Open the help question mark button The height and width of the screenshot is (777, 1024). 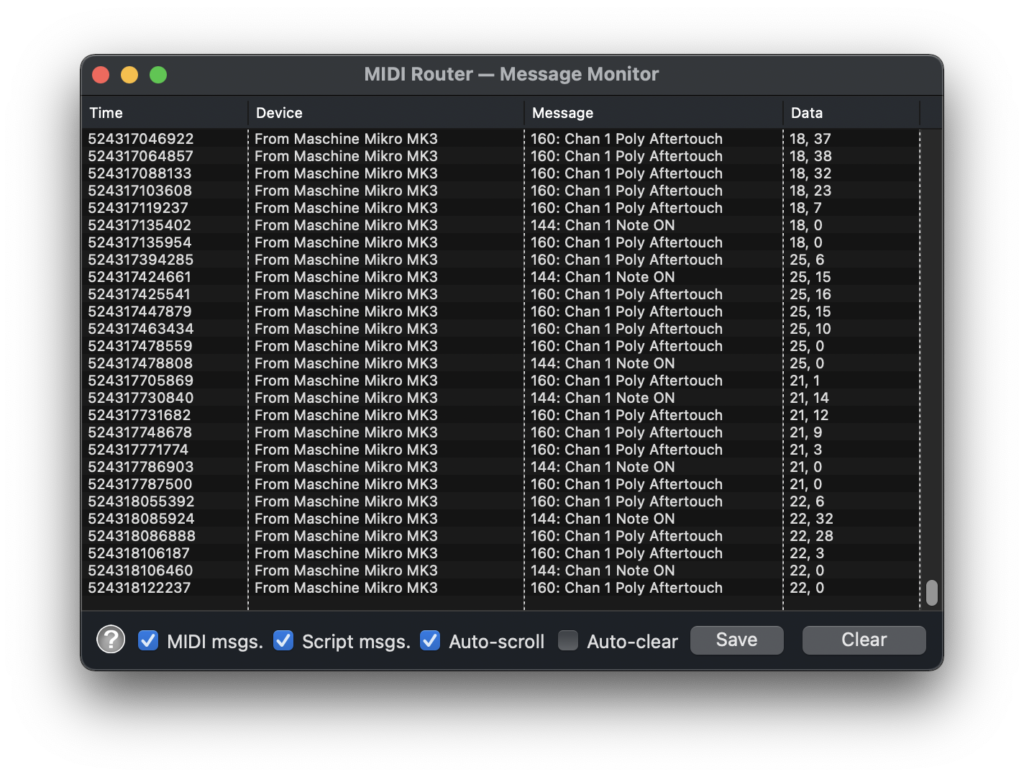[x=111, y=640]
